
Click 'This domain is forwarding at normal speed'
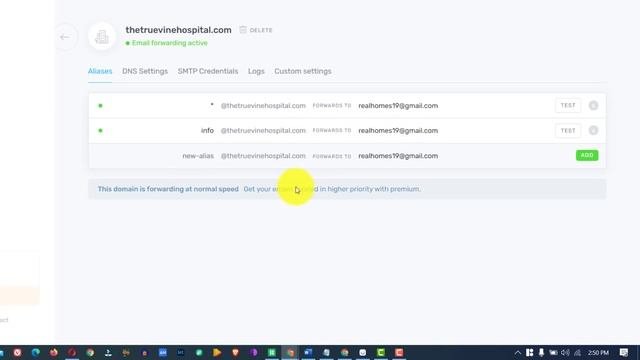(x=168, y=189)
